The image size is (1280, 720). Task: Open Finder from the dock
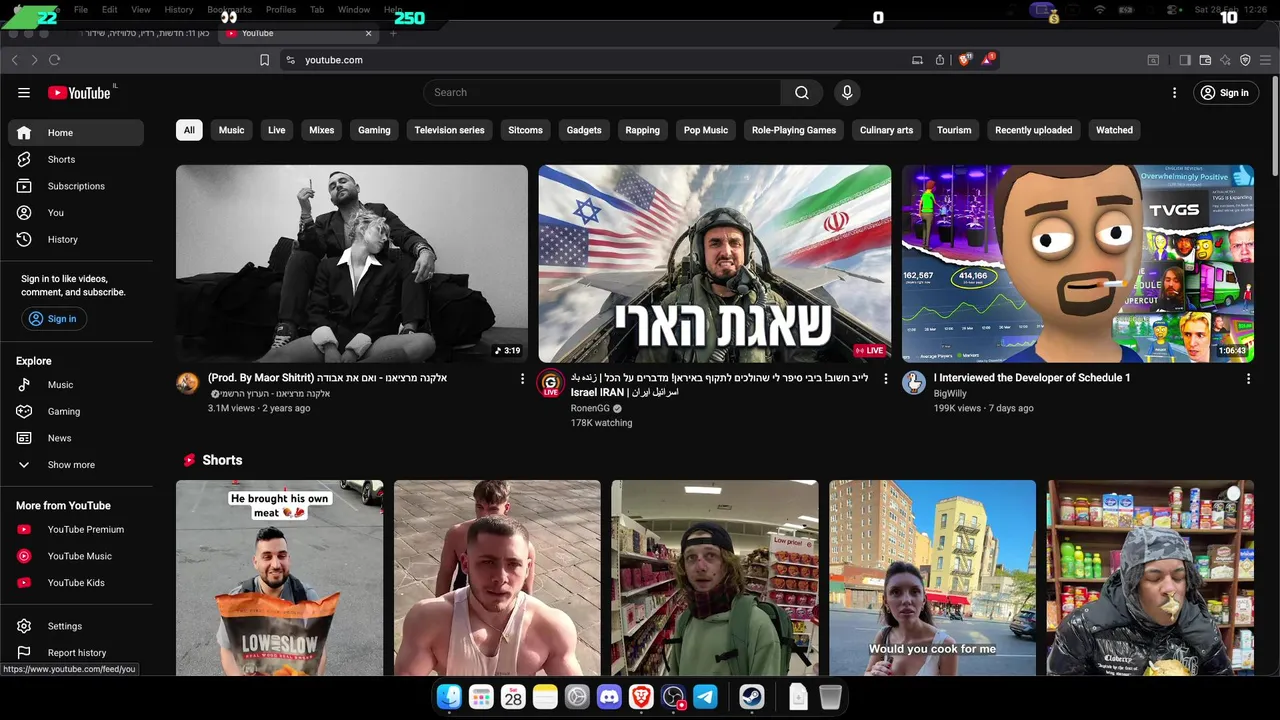449,697
